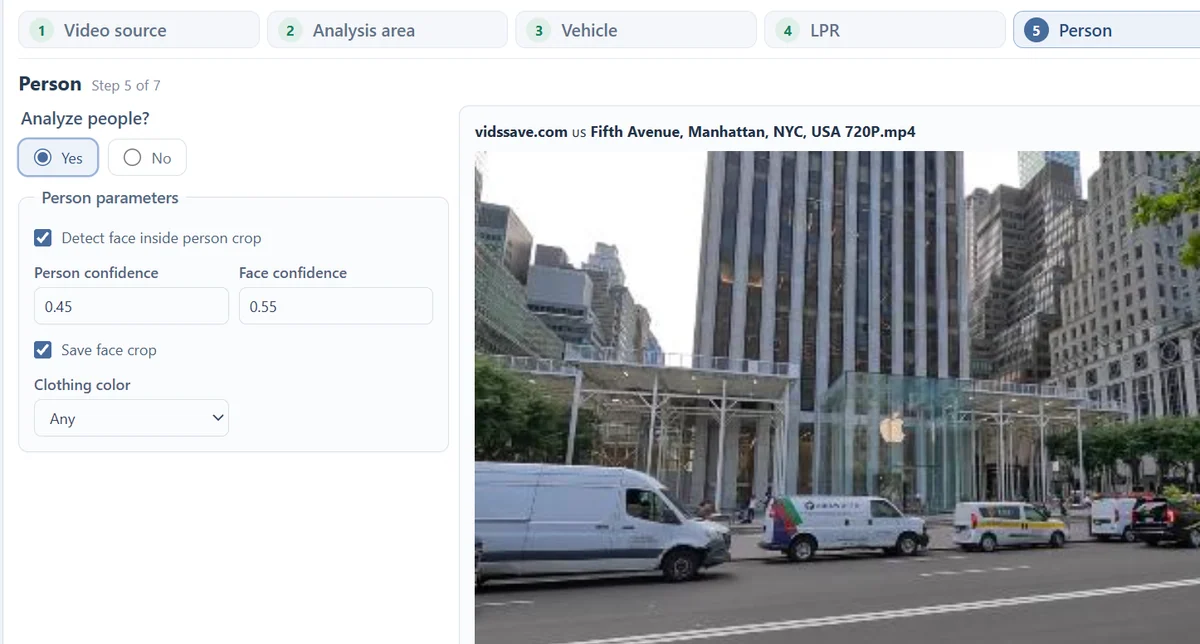Click the 'Clothing color' label
1200x644 pixels.
coord(82,385)
